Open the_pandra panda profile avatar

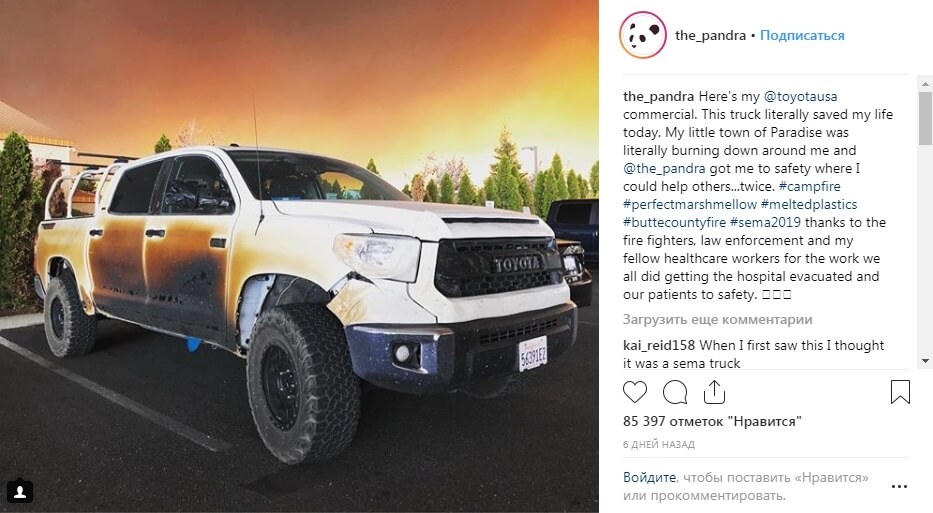(643, 35)
